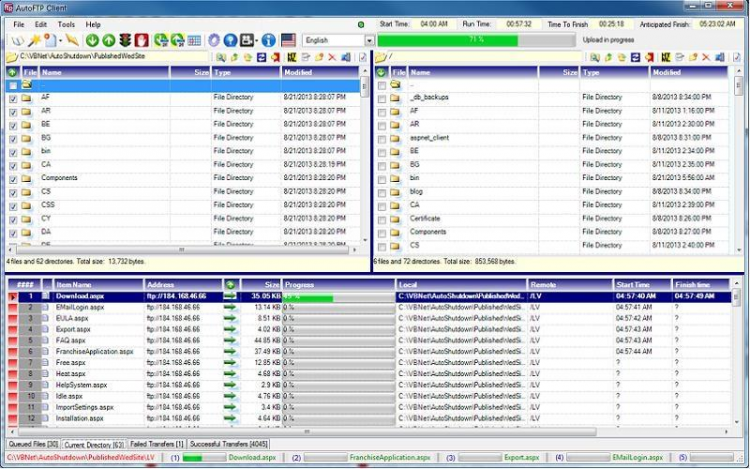Click the traffic light icon in toolbar
The width and height of the screenshot is (750, 469).
click(x=125, y=40)
